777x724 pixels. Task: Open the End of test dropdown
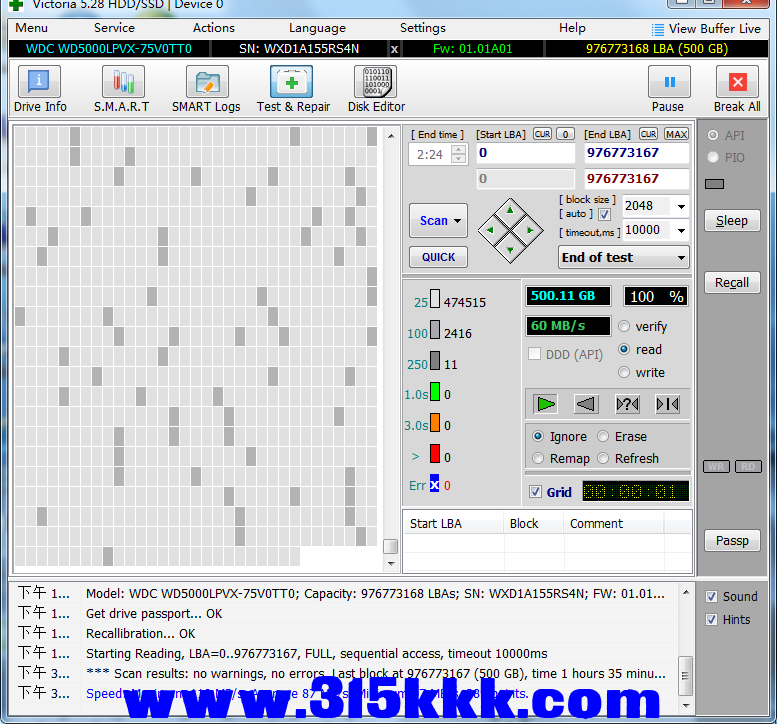623,257
